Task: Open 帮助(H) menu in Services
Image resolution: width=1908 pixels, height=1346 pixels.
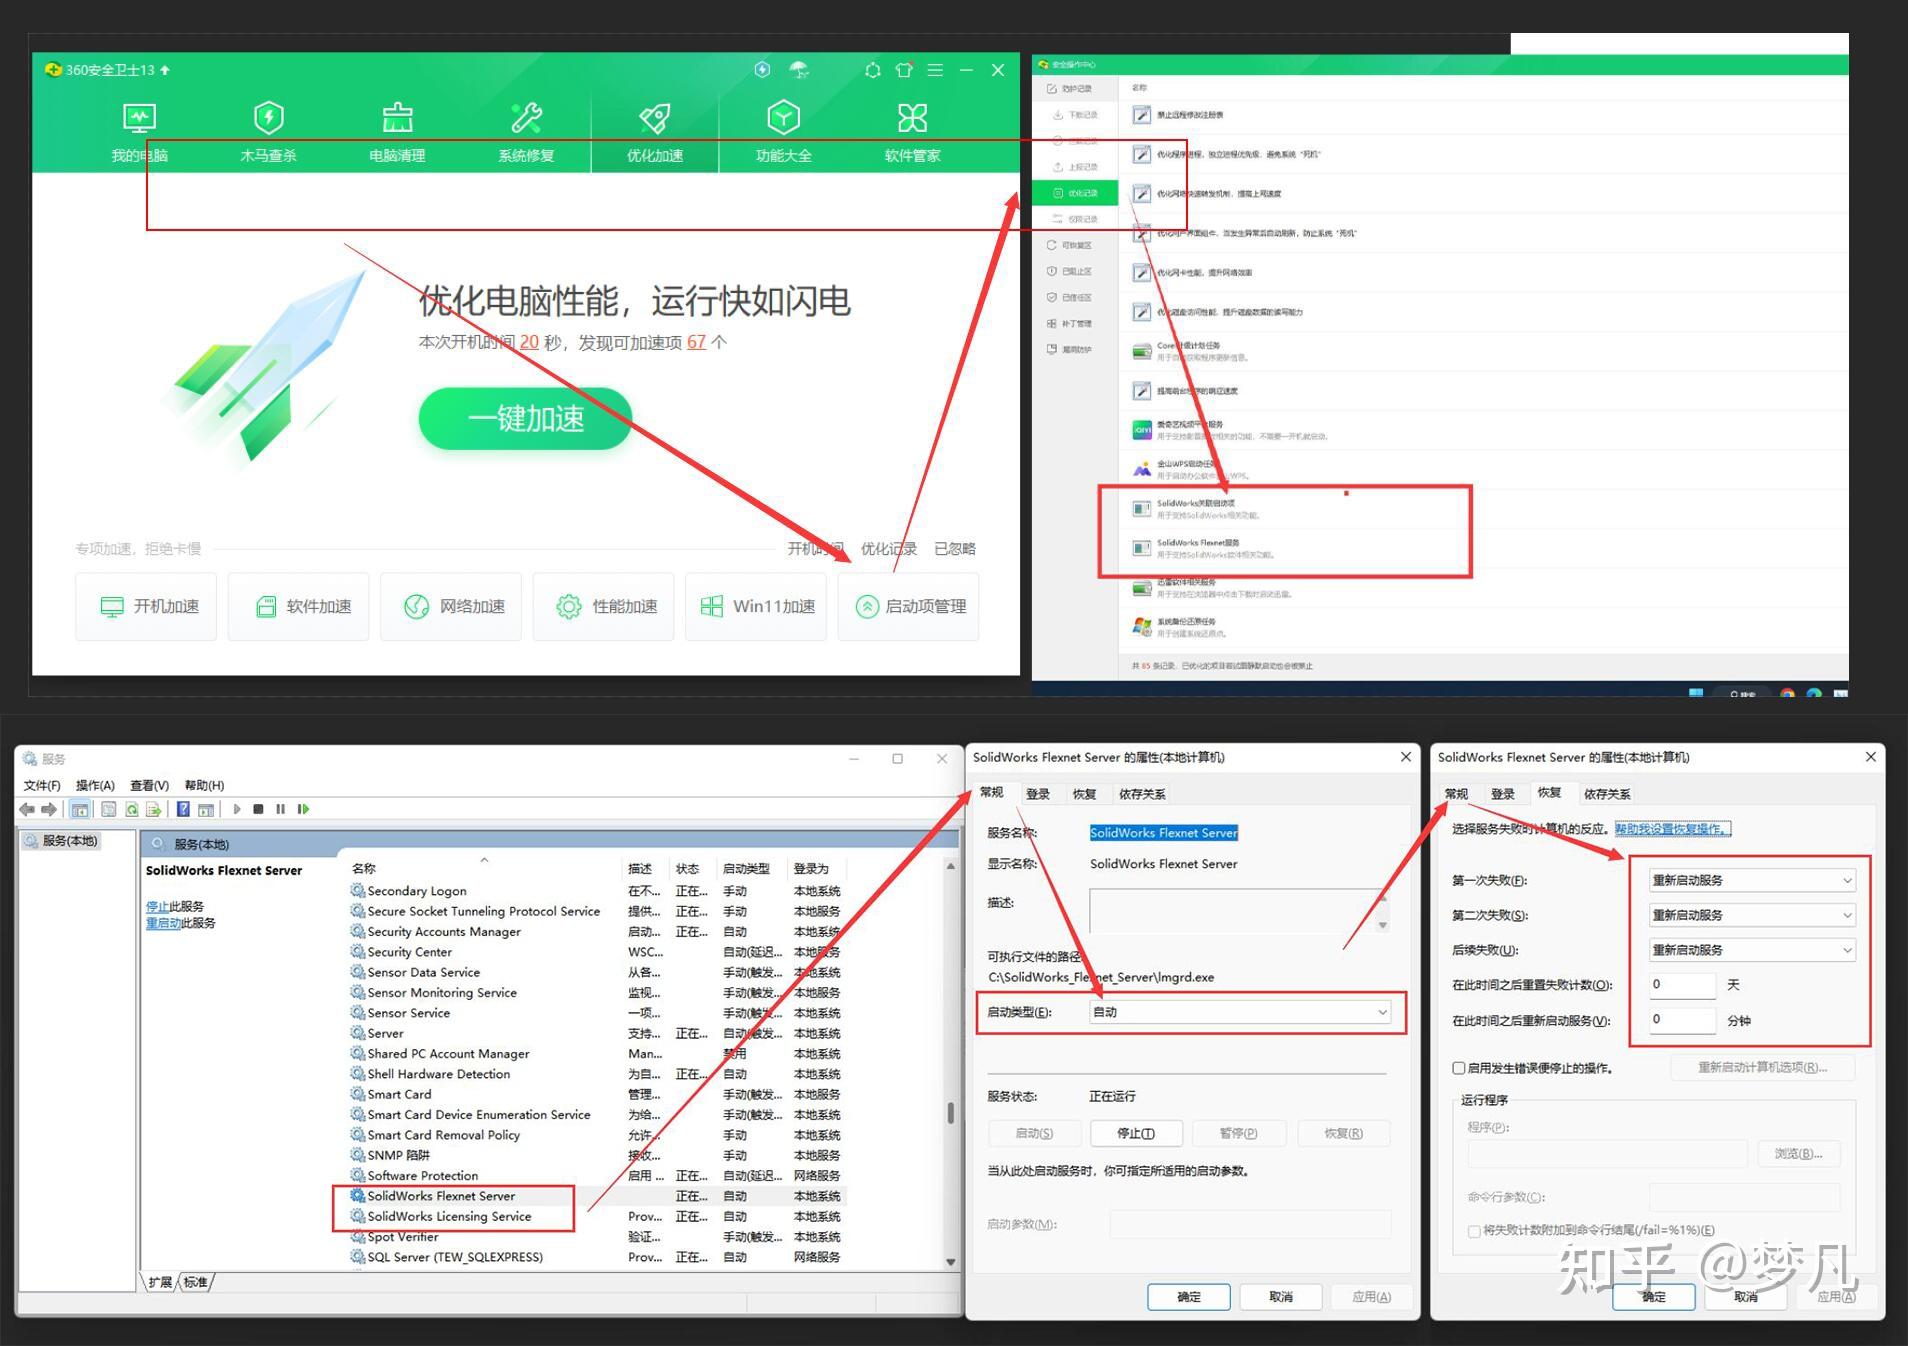Action: 204,785
